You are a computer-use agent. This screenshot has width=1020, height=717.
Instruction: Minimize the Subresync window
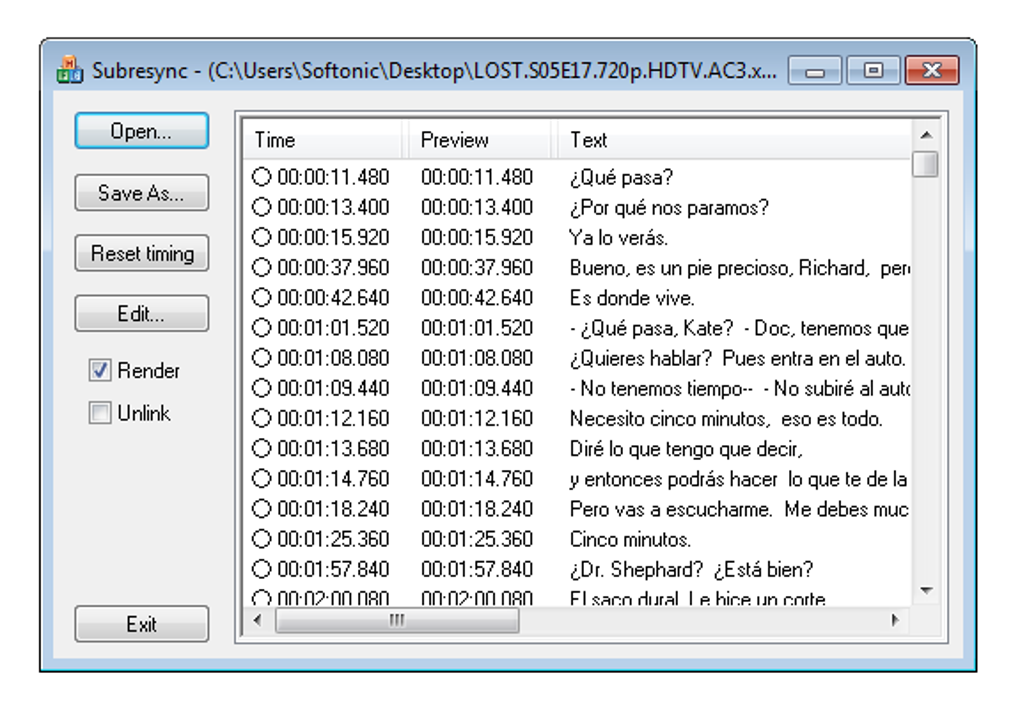click(815, 70)
